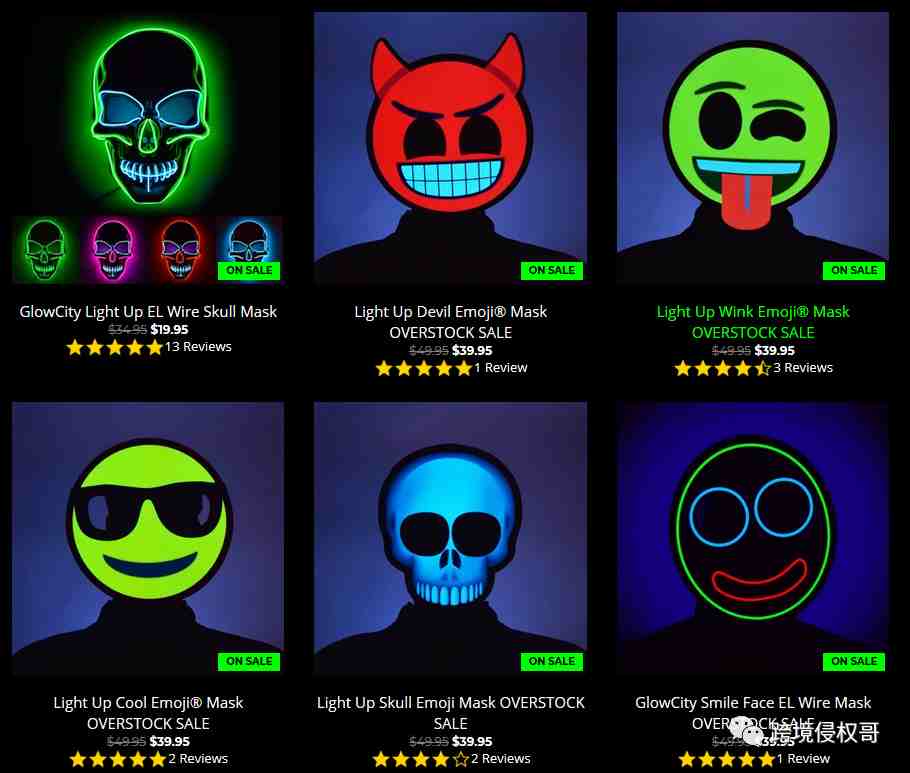
Task: Click ON SALE badge on Devil Emoji mask
Action: pyautogui.click(x=551, y=270)
